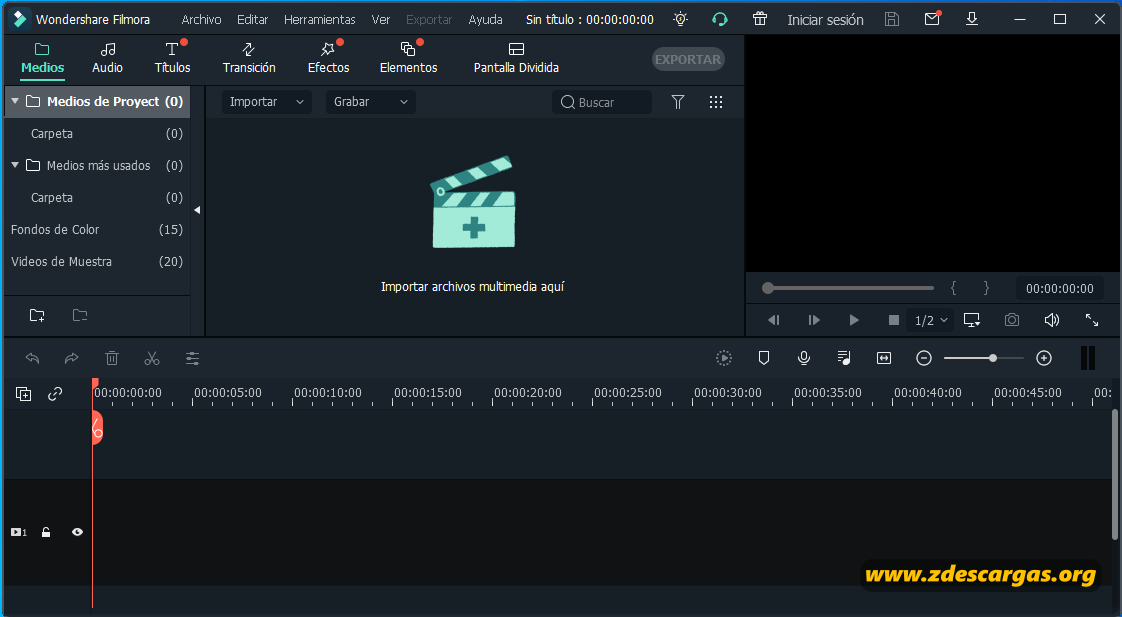
Task: Click the undo arrow
Action: [32, 358]
